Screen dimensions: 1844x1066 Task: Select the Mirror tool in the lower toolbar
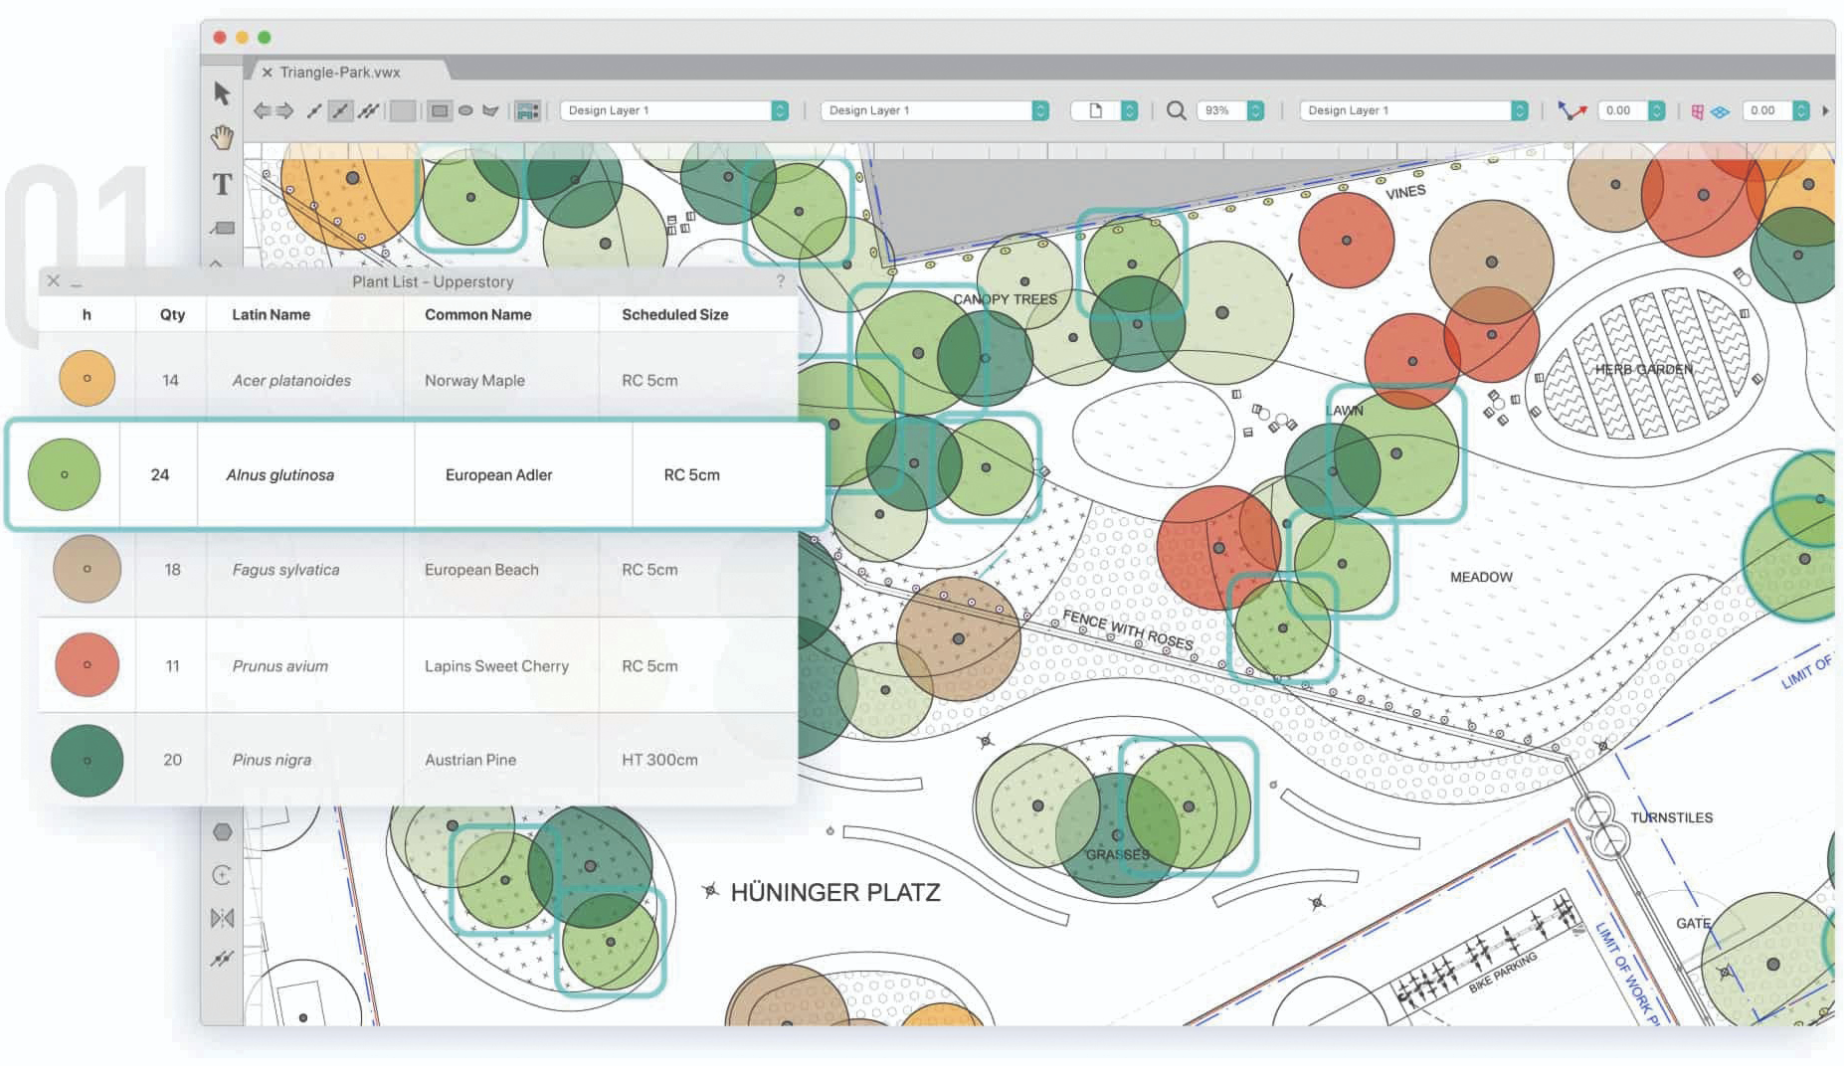(x=222, y=917)
